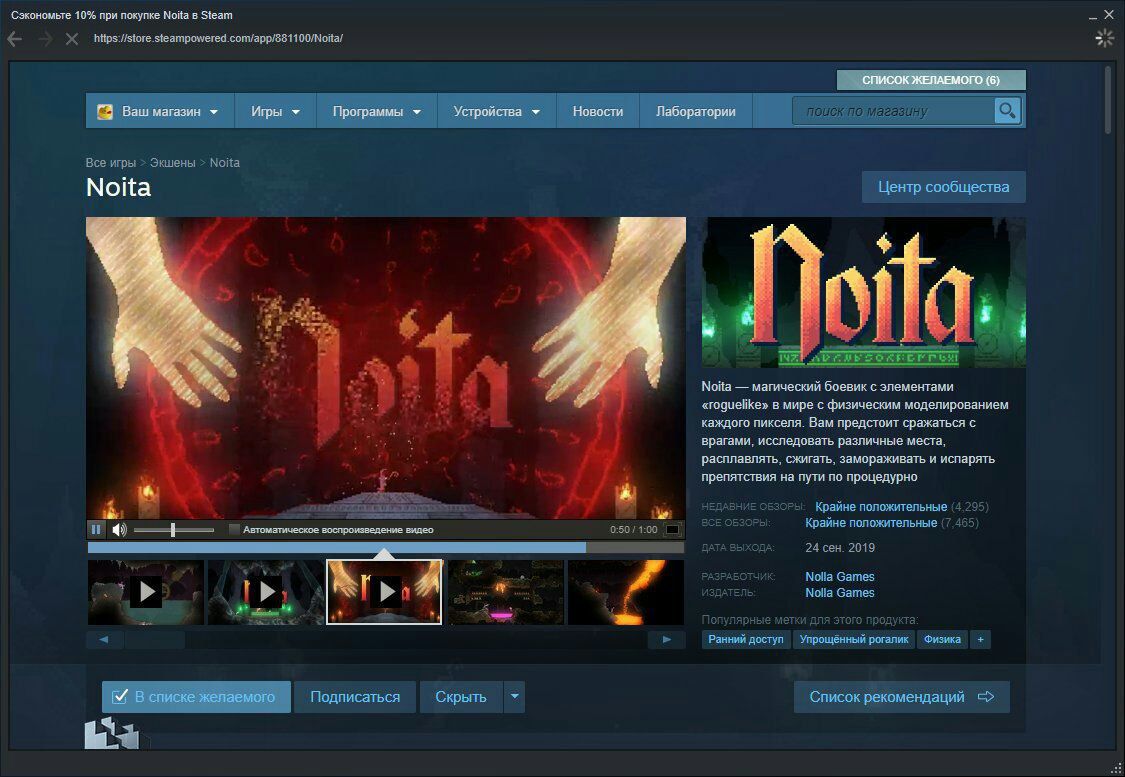Click the 'Скрыть' ignore button
The image size is (1125, 777).
tap(461, 697)
